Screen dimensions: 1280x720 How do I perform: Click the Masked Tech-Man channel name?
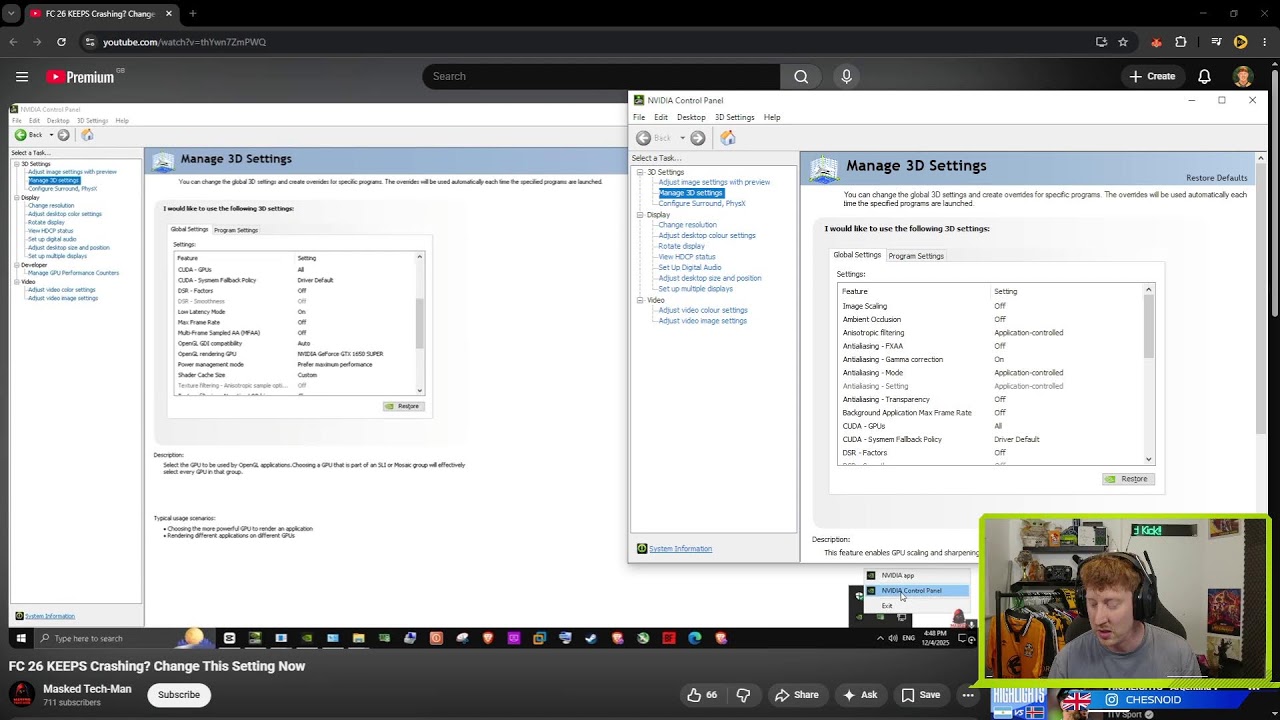click(87, 689)
